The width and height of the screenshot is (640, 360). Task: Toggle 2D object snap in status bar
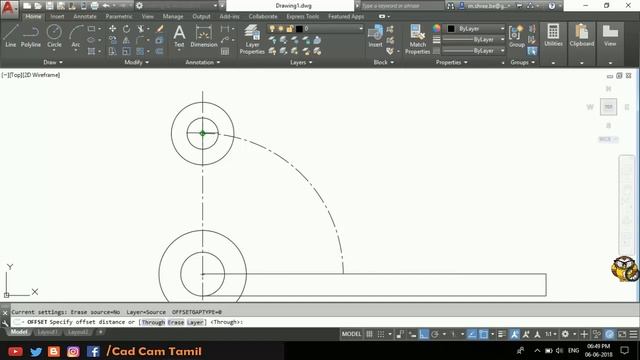point(484,334)
